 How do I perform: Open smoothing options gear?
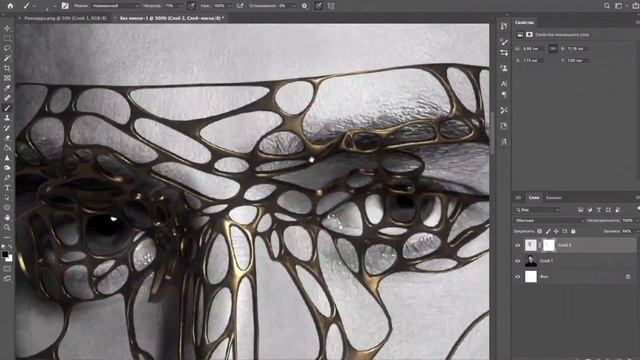click(304, 6)
